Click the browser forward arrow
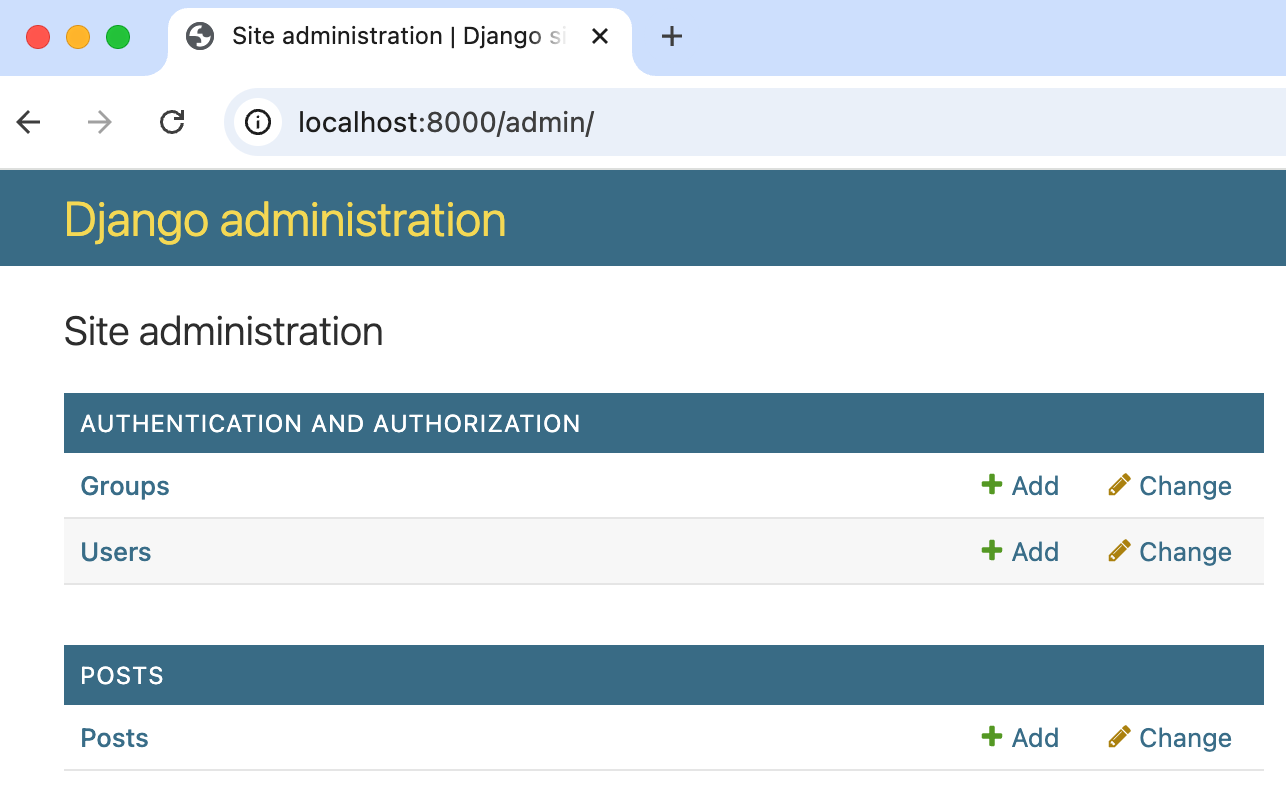Viewport: 1286px width, 788px height. click(100, 122)
